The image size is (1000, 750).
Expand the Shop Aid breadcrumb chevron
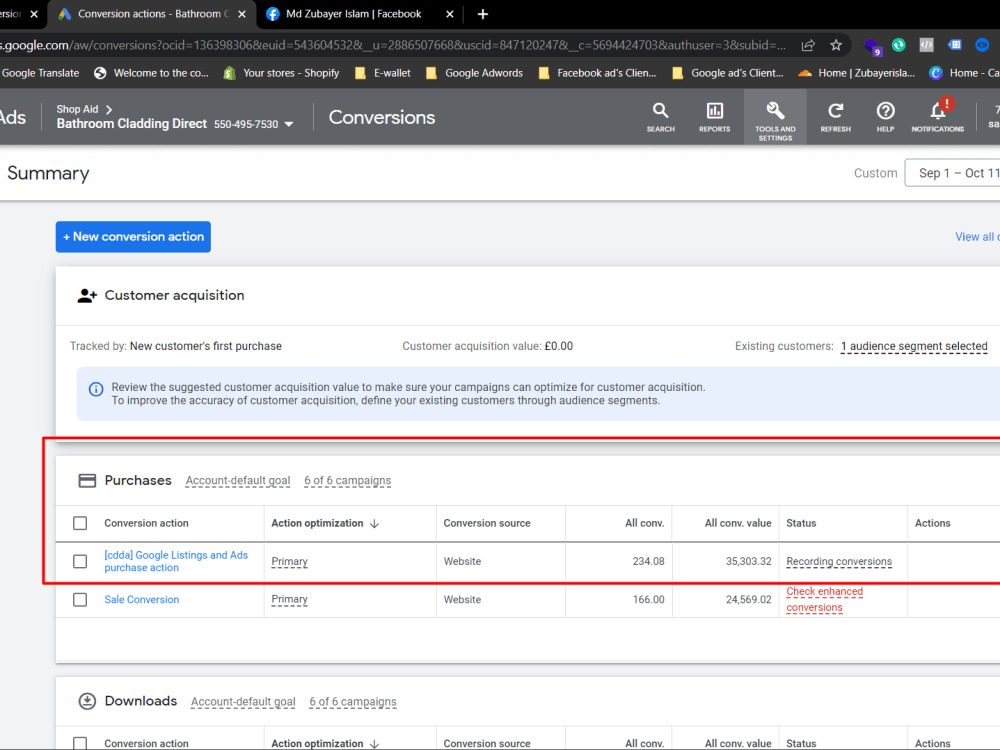108,110
